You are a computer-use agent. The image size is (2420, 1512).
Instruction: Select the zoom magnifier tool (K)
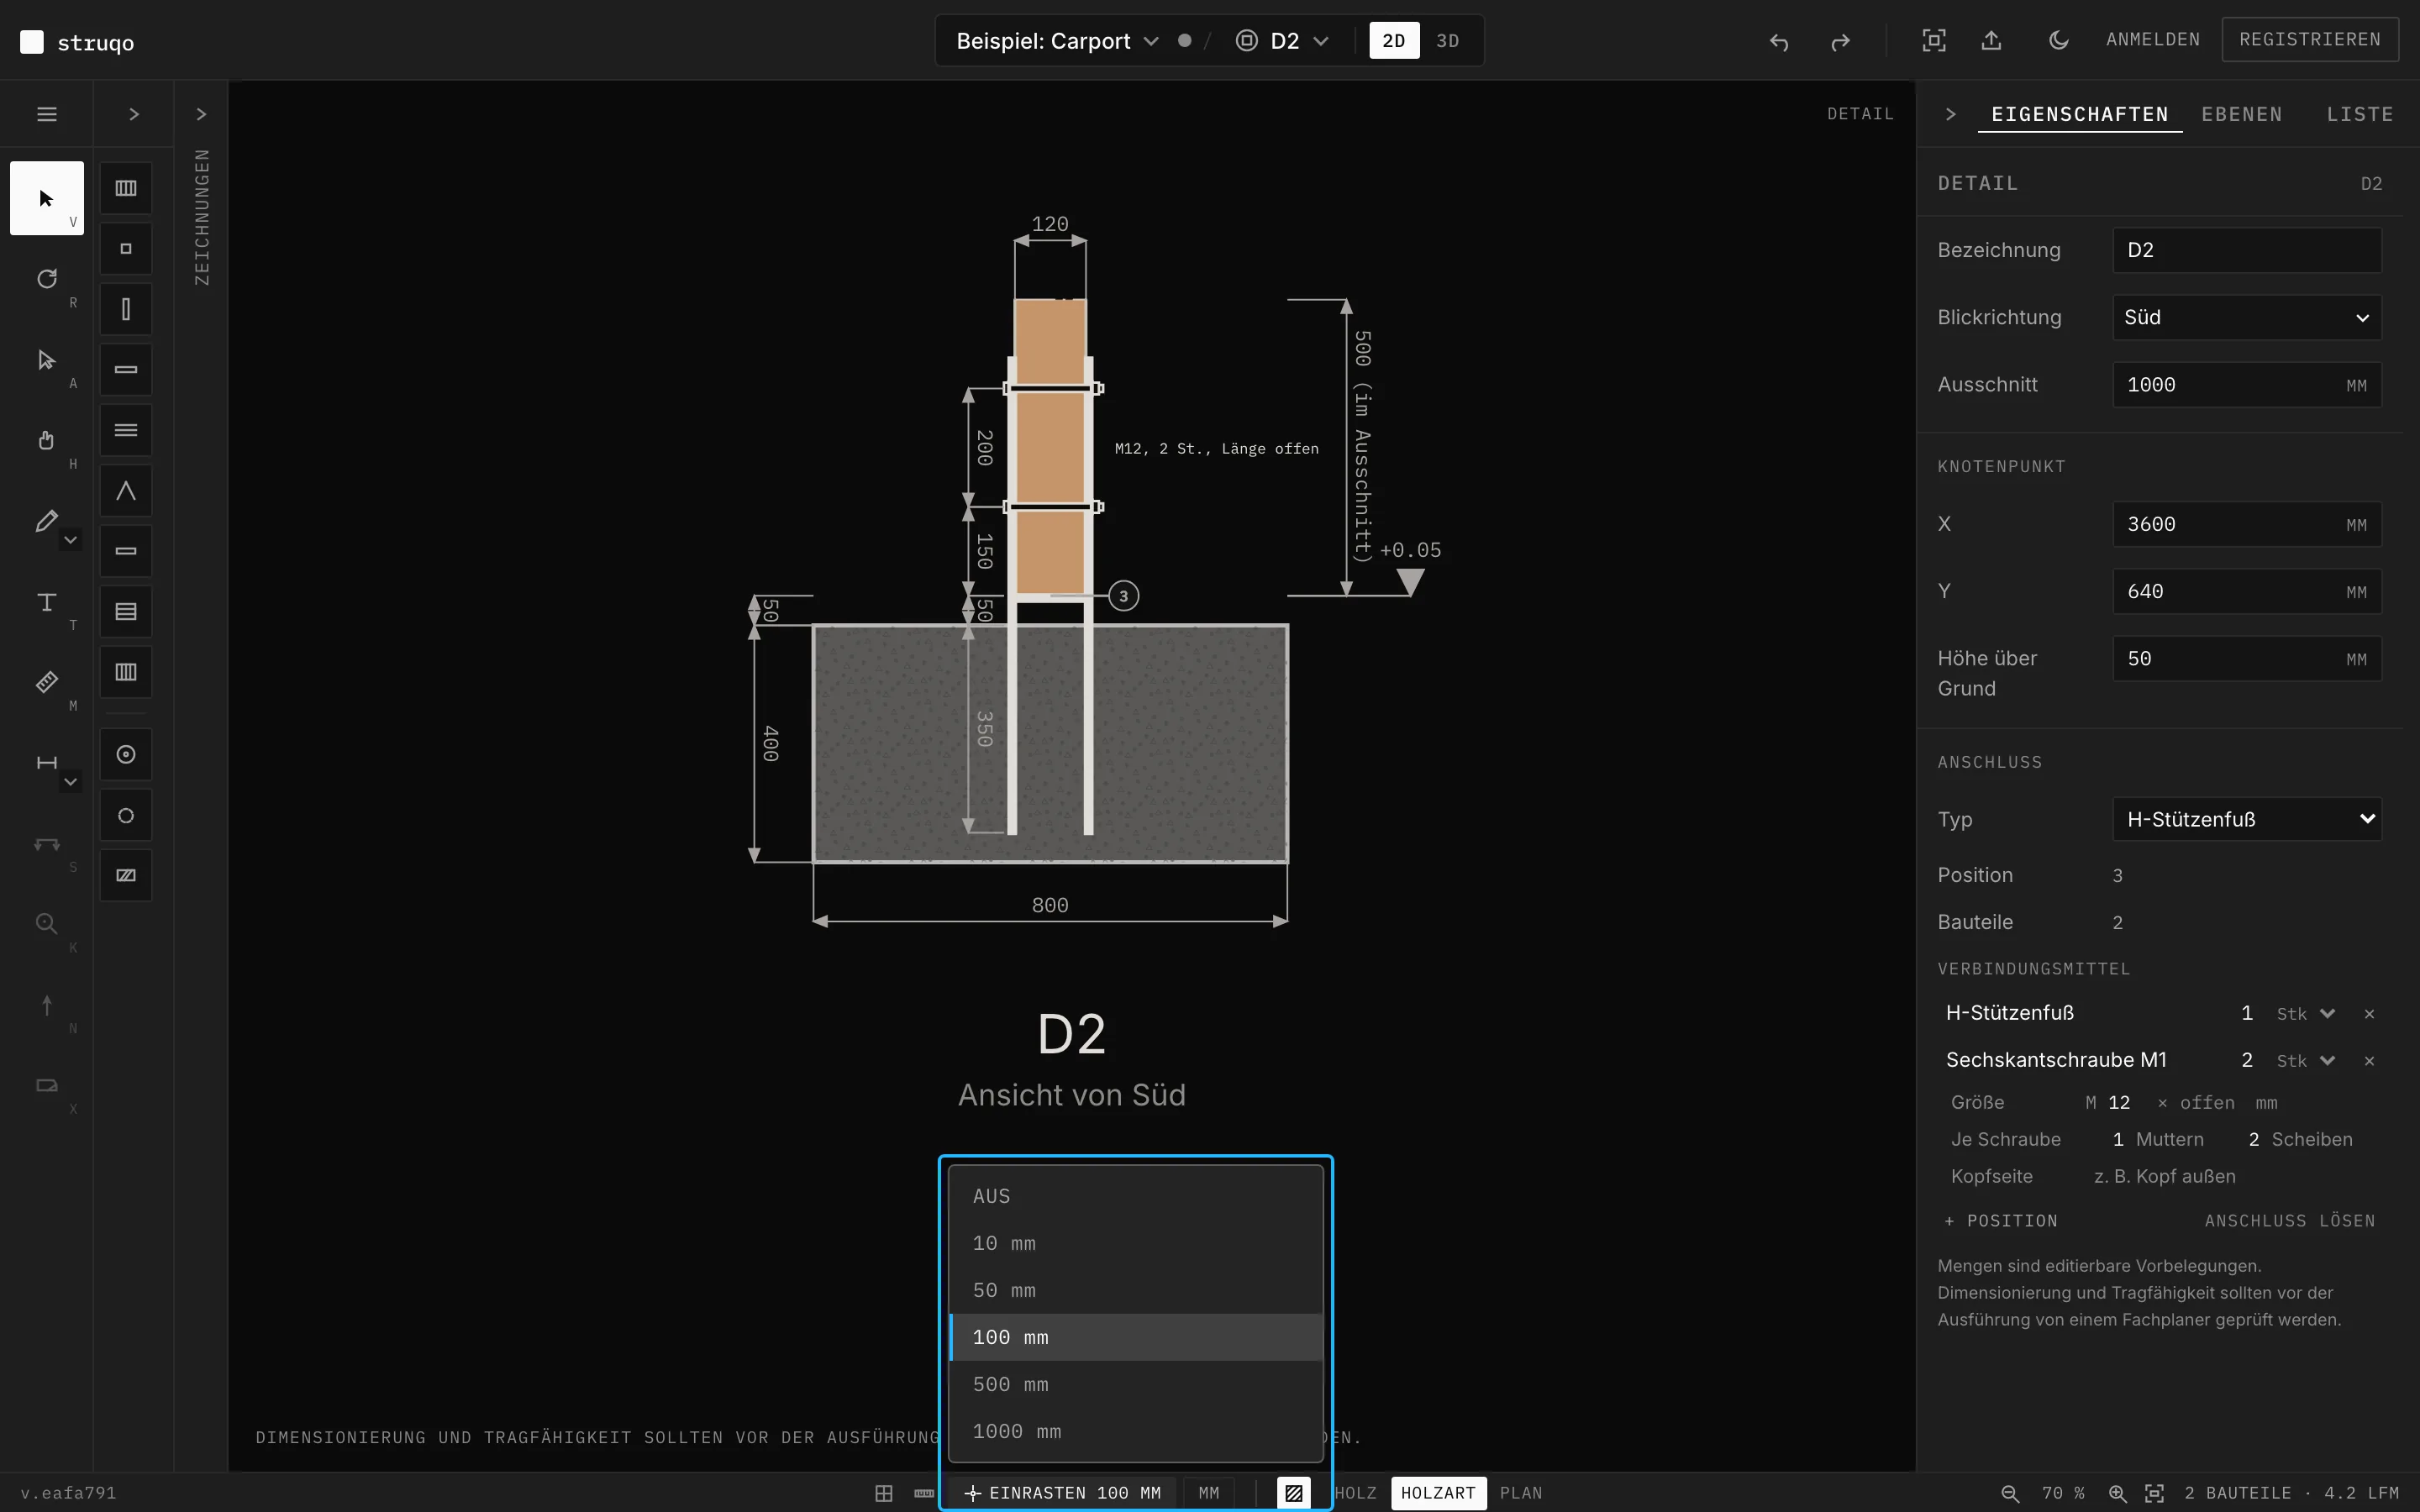(46, 924)
